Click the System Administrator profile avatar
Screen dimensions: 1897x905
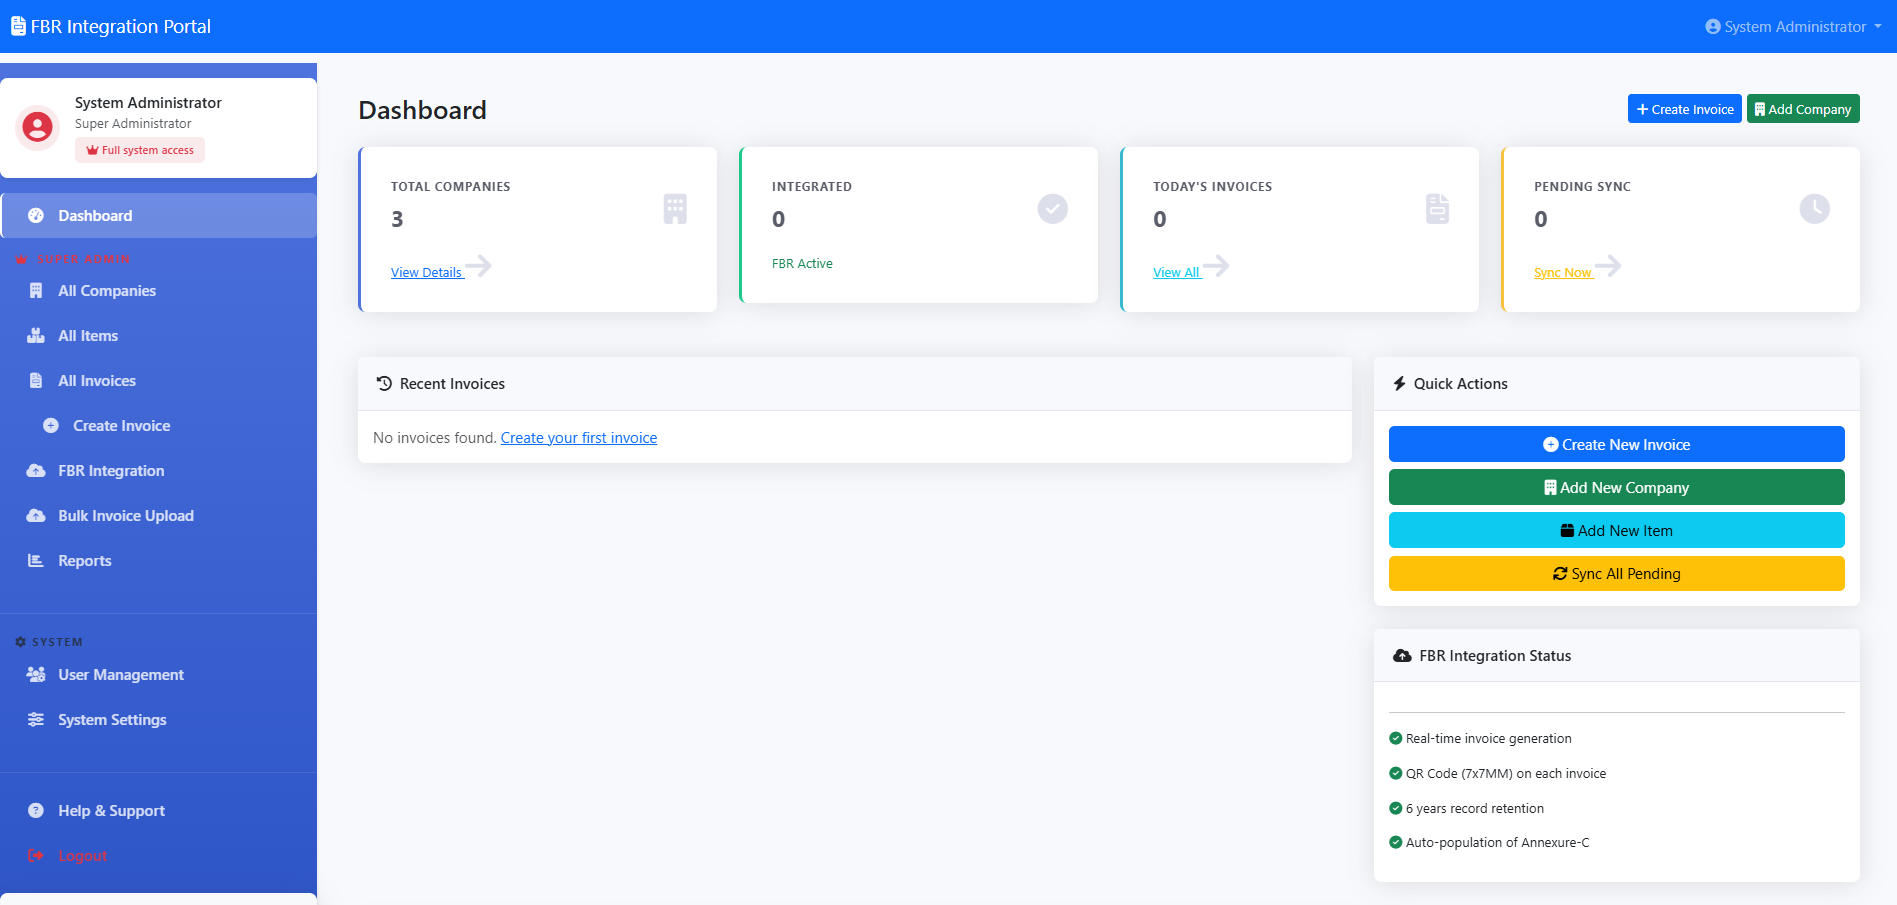pyautogui.click(x=38, y=127)
